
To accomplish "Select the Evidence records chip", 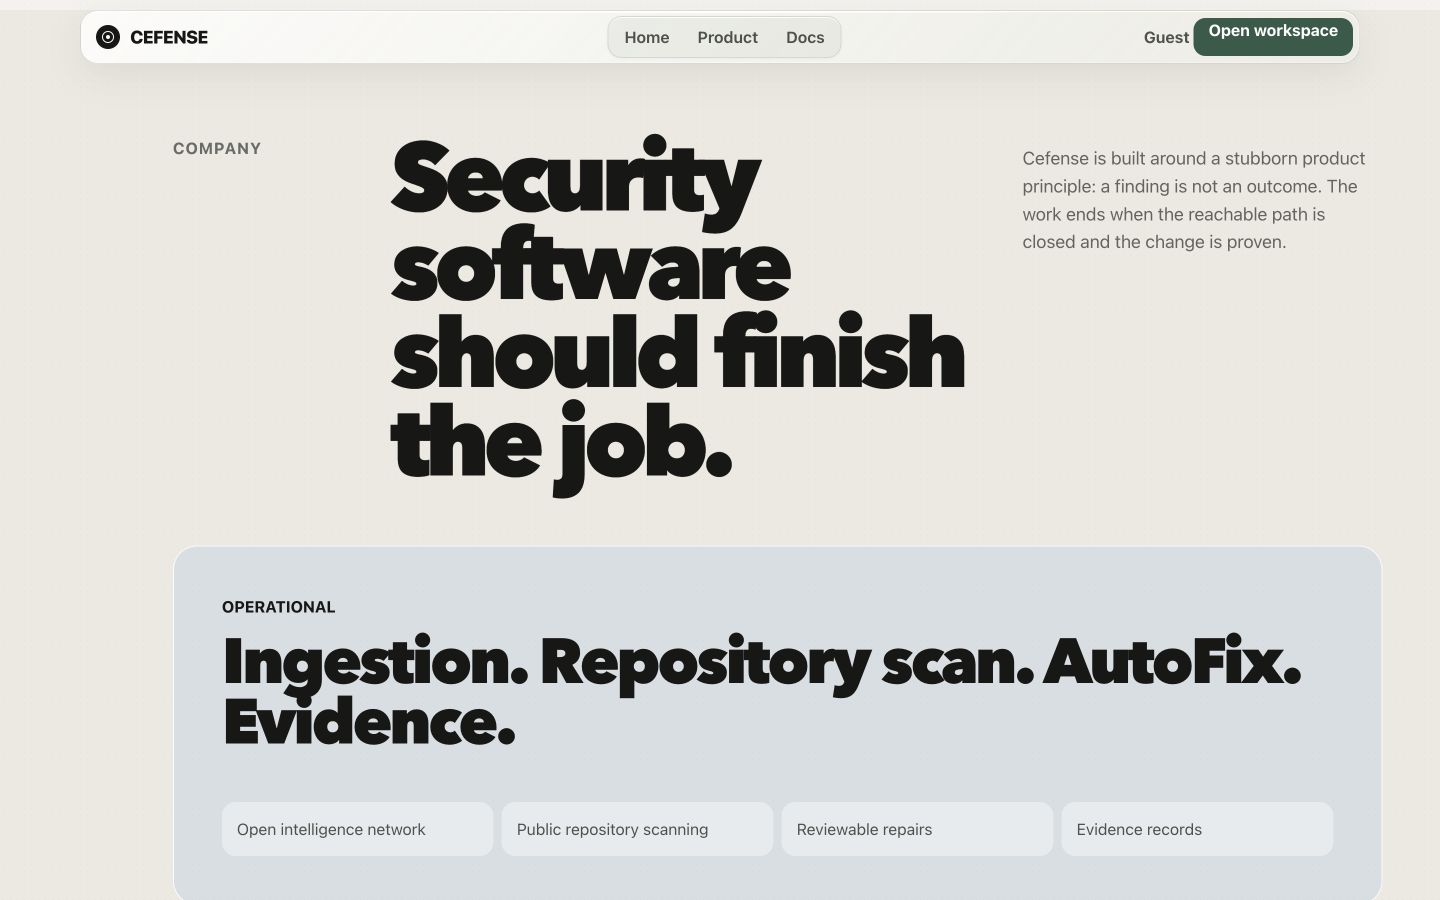I will (x=1197, y=829).
